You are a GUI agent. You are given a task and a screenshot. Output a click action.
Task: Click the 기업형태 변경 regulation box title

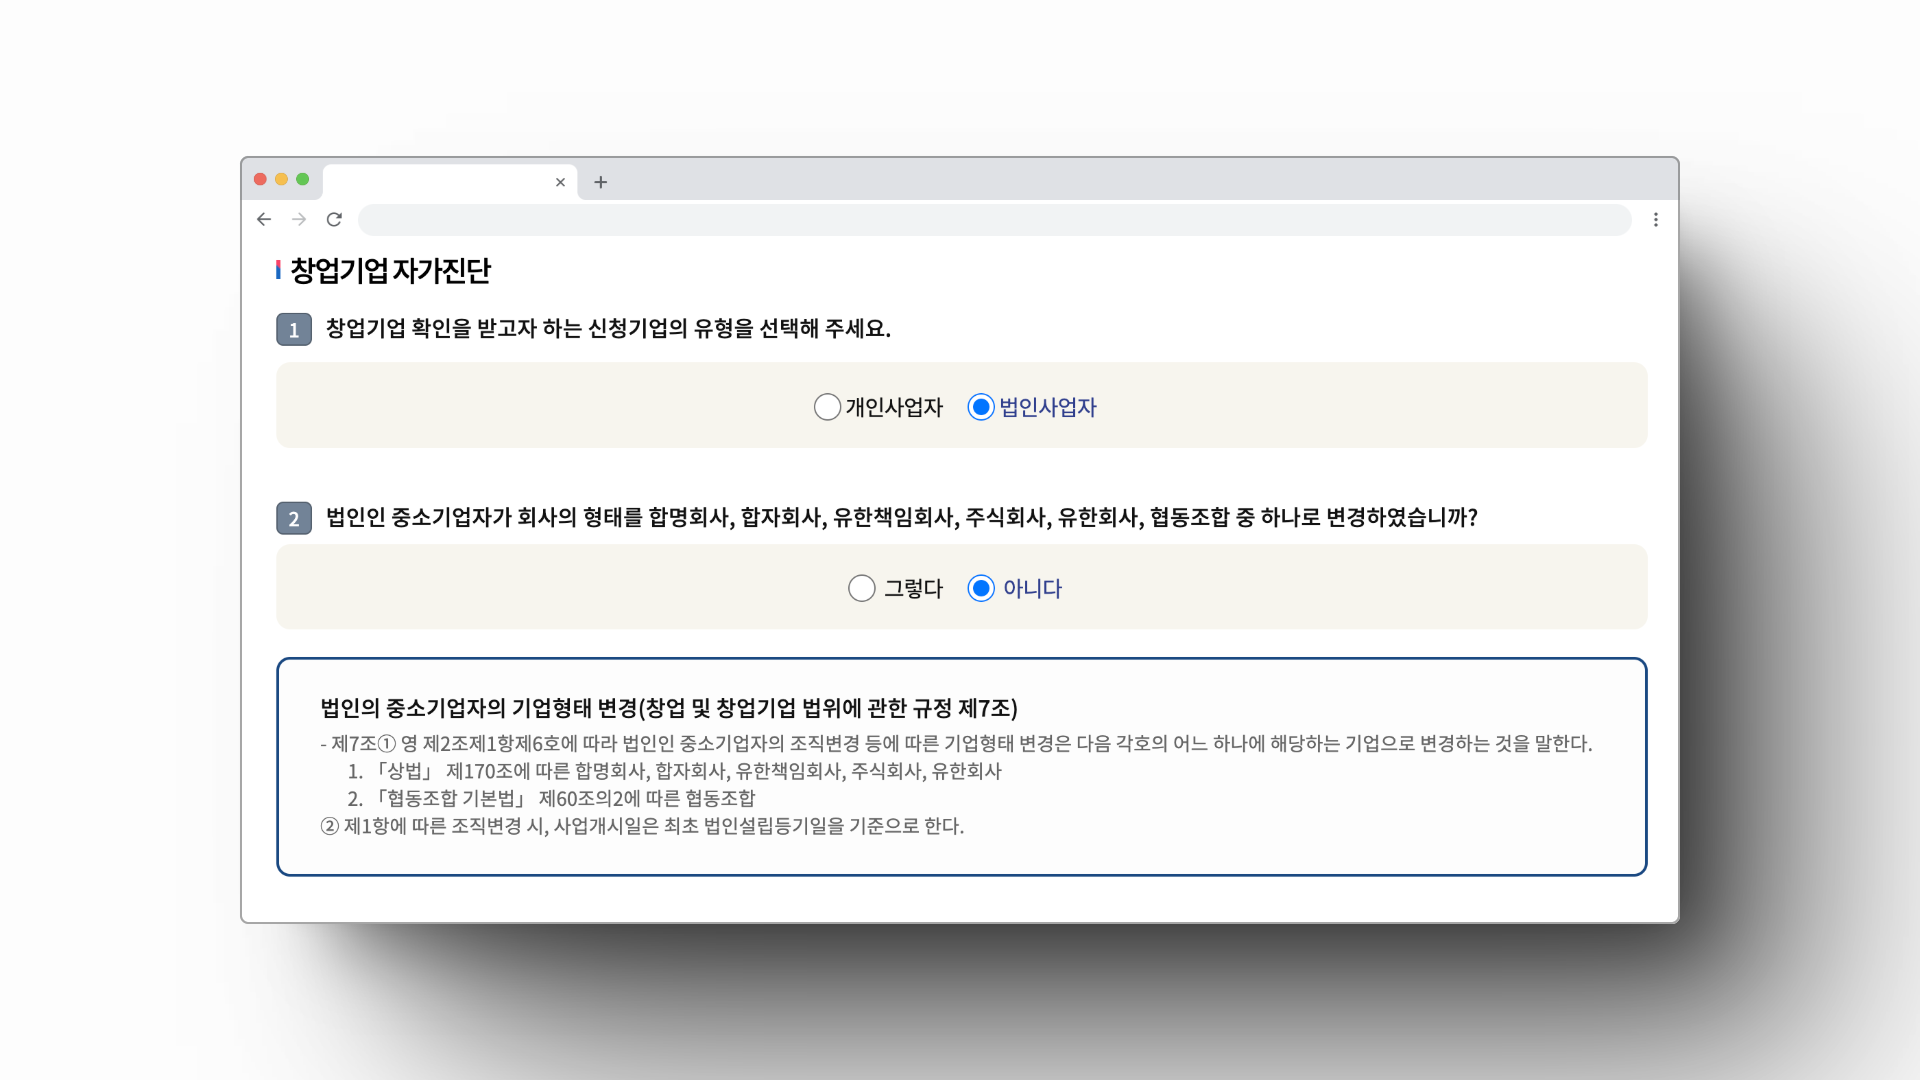[x=668, y=708]
